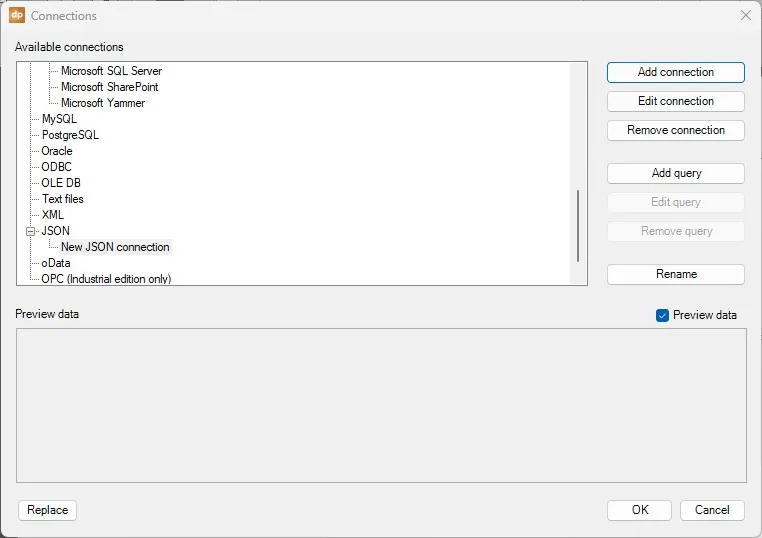Open Edit connection dialog
Image resolution: width=762 pixels, height=538 pixels.
pyautogui.click(x=675, y=102)
